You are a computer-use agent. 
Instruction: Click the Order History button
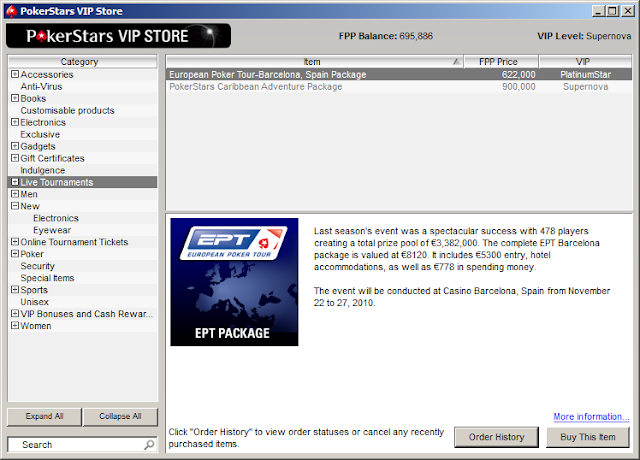point(496,437)
